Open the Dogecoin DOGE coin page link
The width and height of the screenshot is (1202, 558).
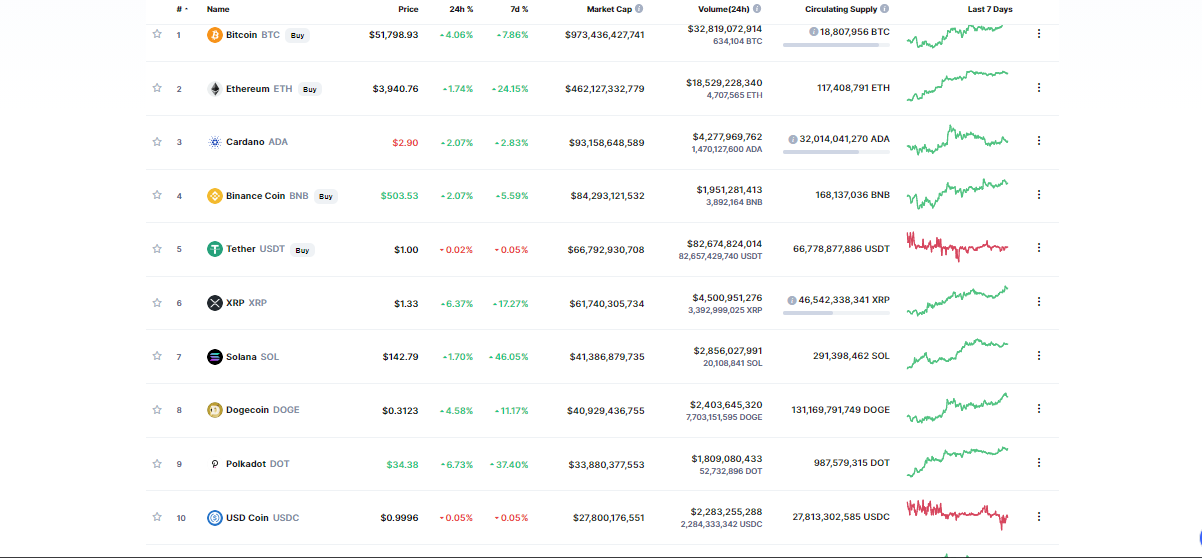pos(262,410)
